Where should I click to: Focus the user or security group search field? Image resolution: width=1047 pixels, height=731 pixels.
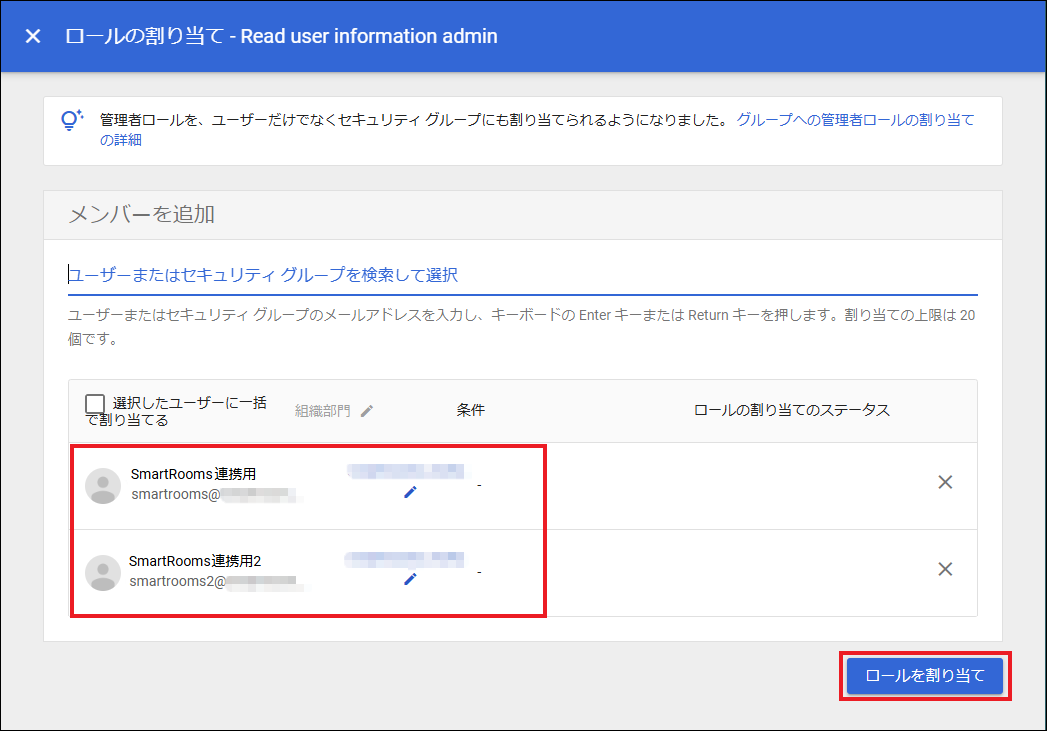coord(521,275)
